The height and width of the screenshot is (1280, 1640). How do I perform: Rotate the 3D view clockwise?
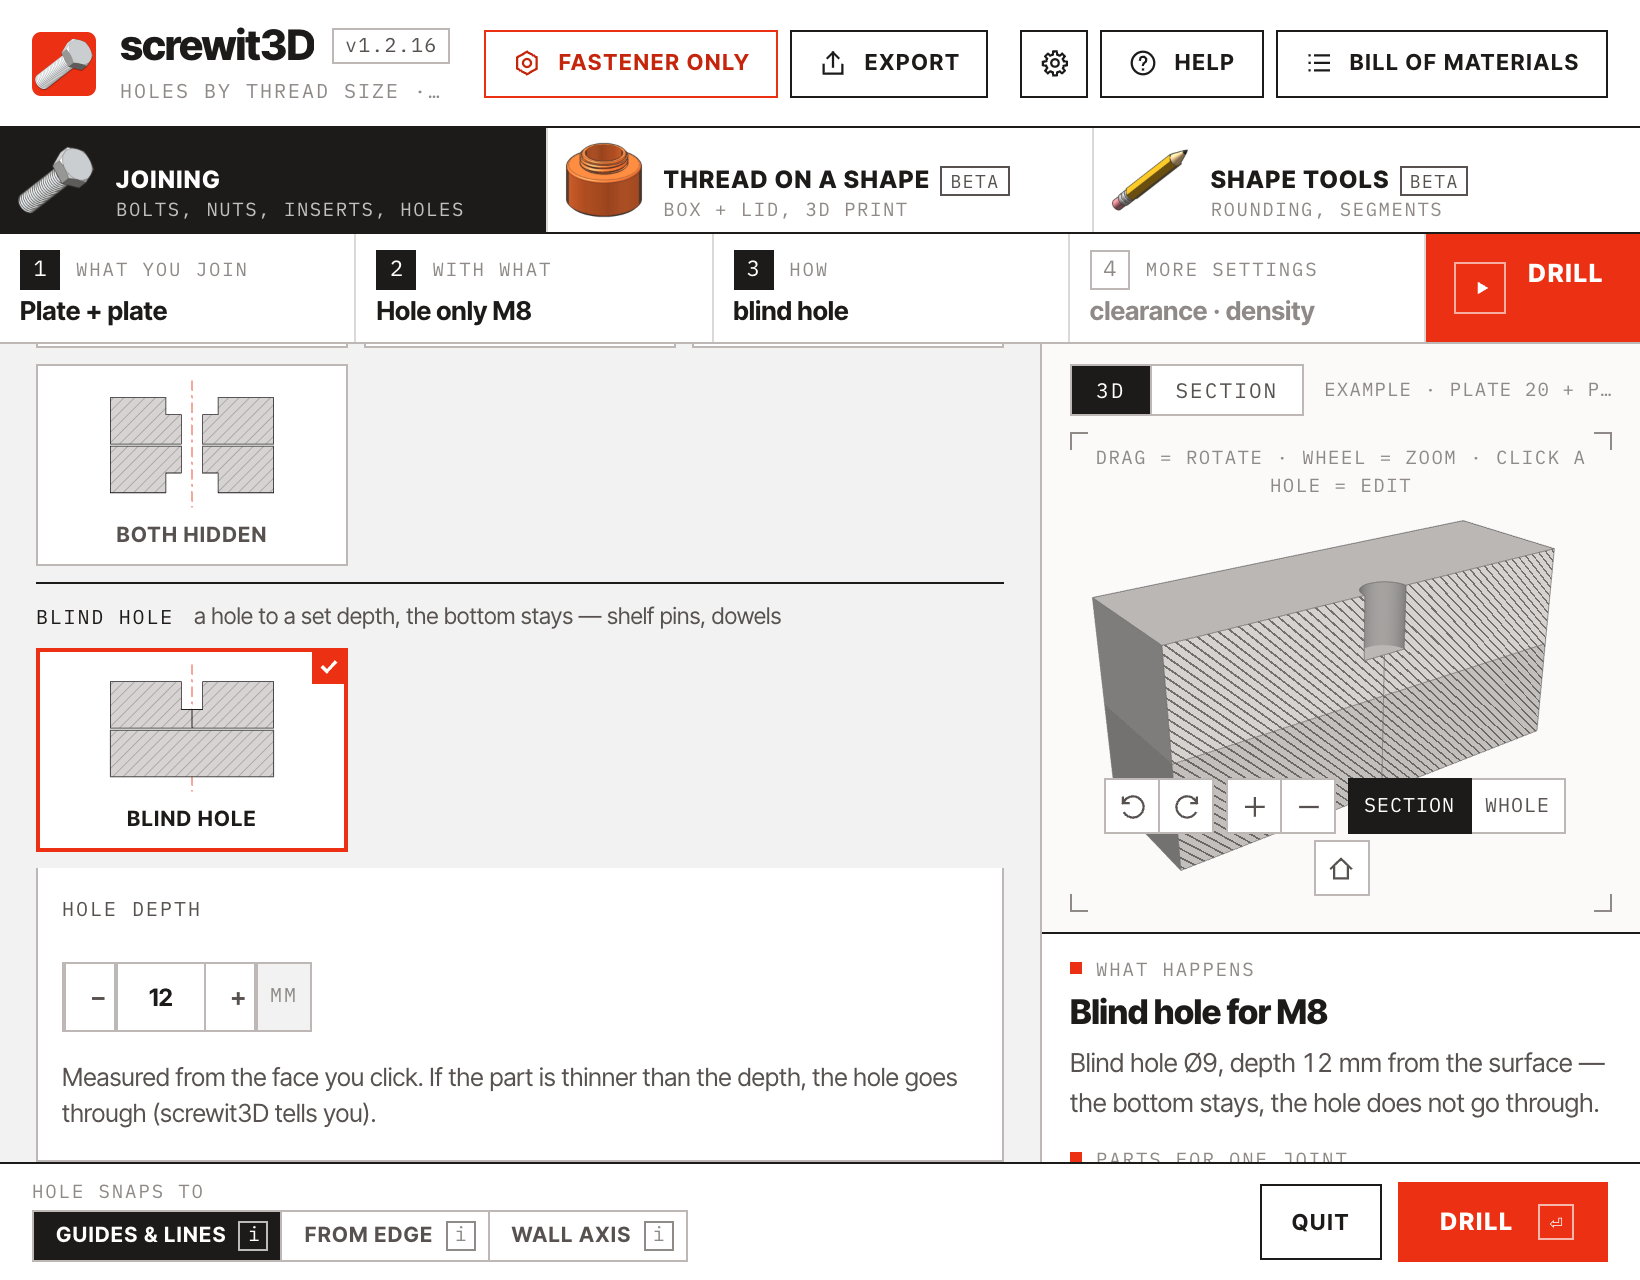click(1186, 806)
